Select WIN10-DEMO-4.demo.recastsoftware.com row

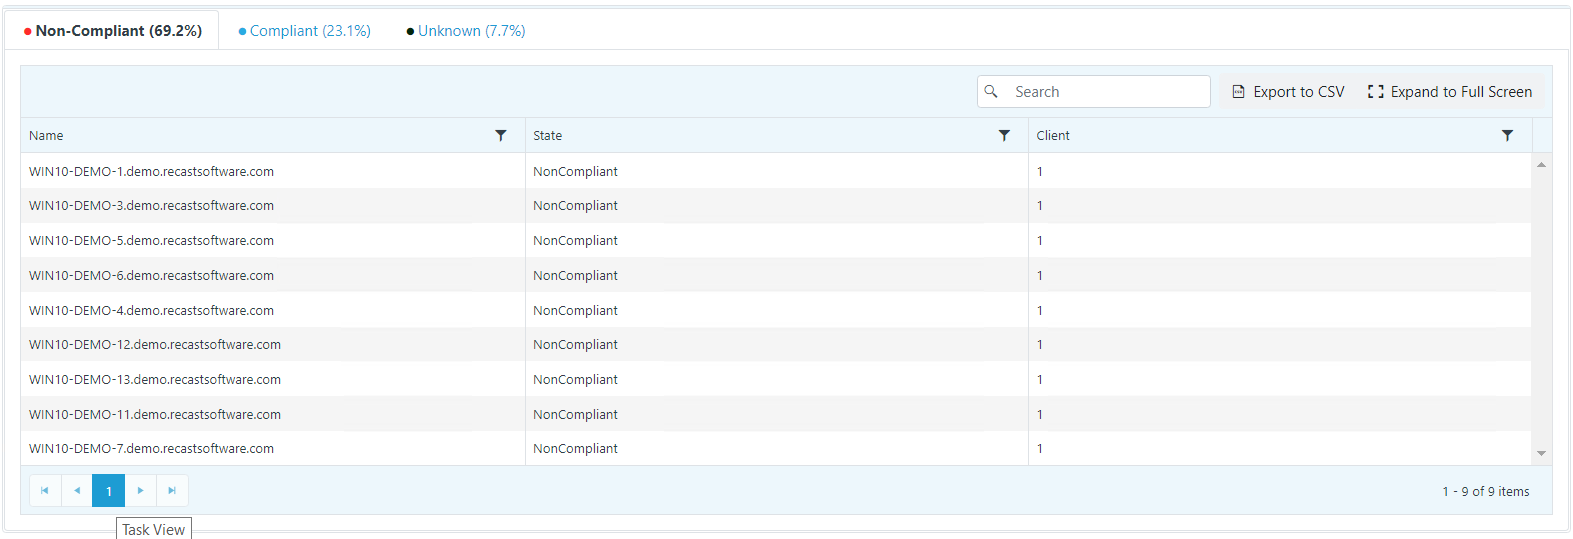776,310
